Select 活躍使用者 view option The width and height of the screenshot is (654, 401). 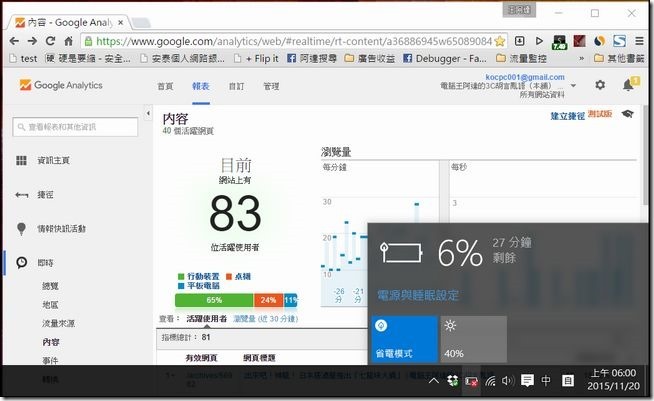[206, 319]
